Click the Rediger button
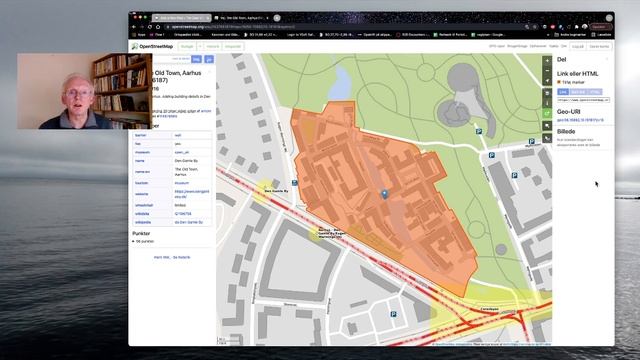 [187, 47]
